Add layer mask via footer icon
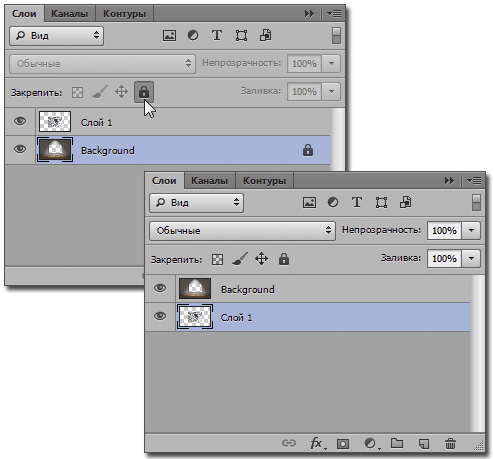This screenshot has width=494, height=459. (x=343, y=444)
